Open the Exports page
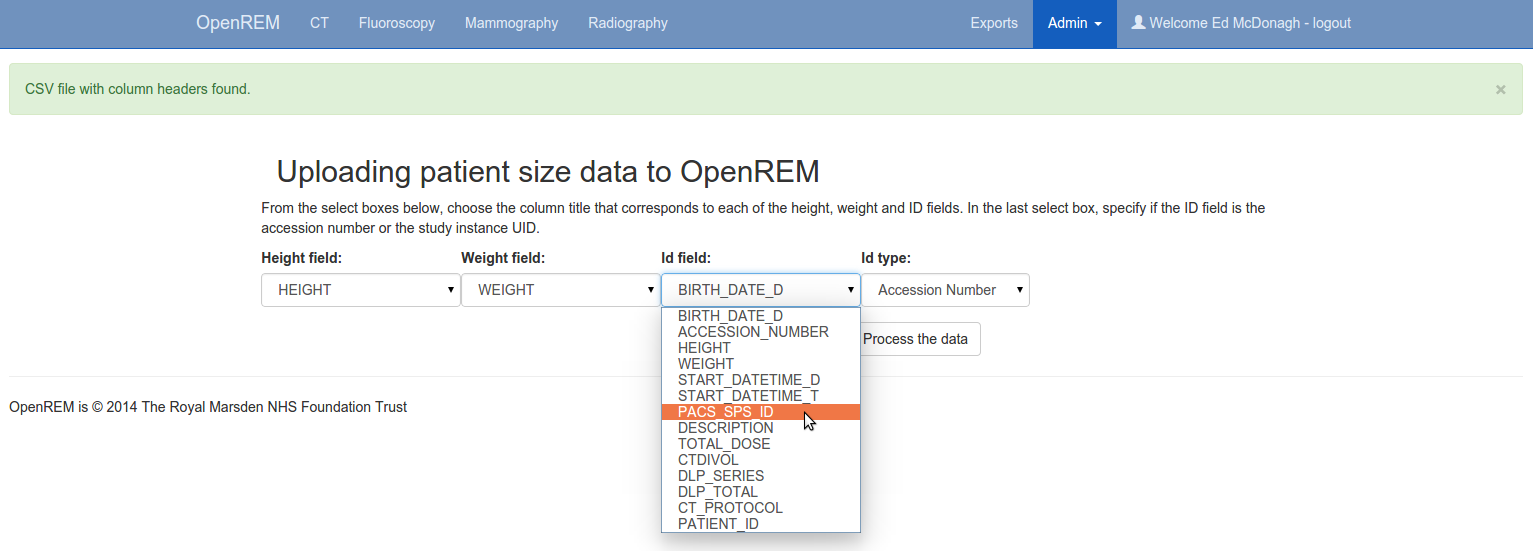Viewport: 1533px width, 551px height. click(x=994, y=23)
